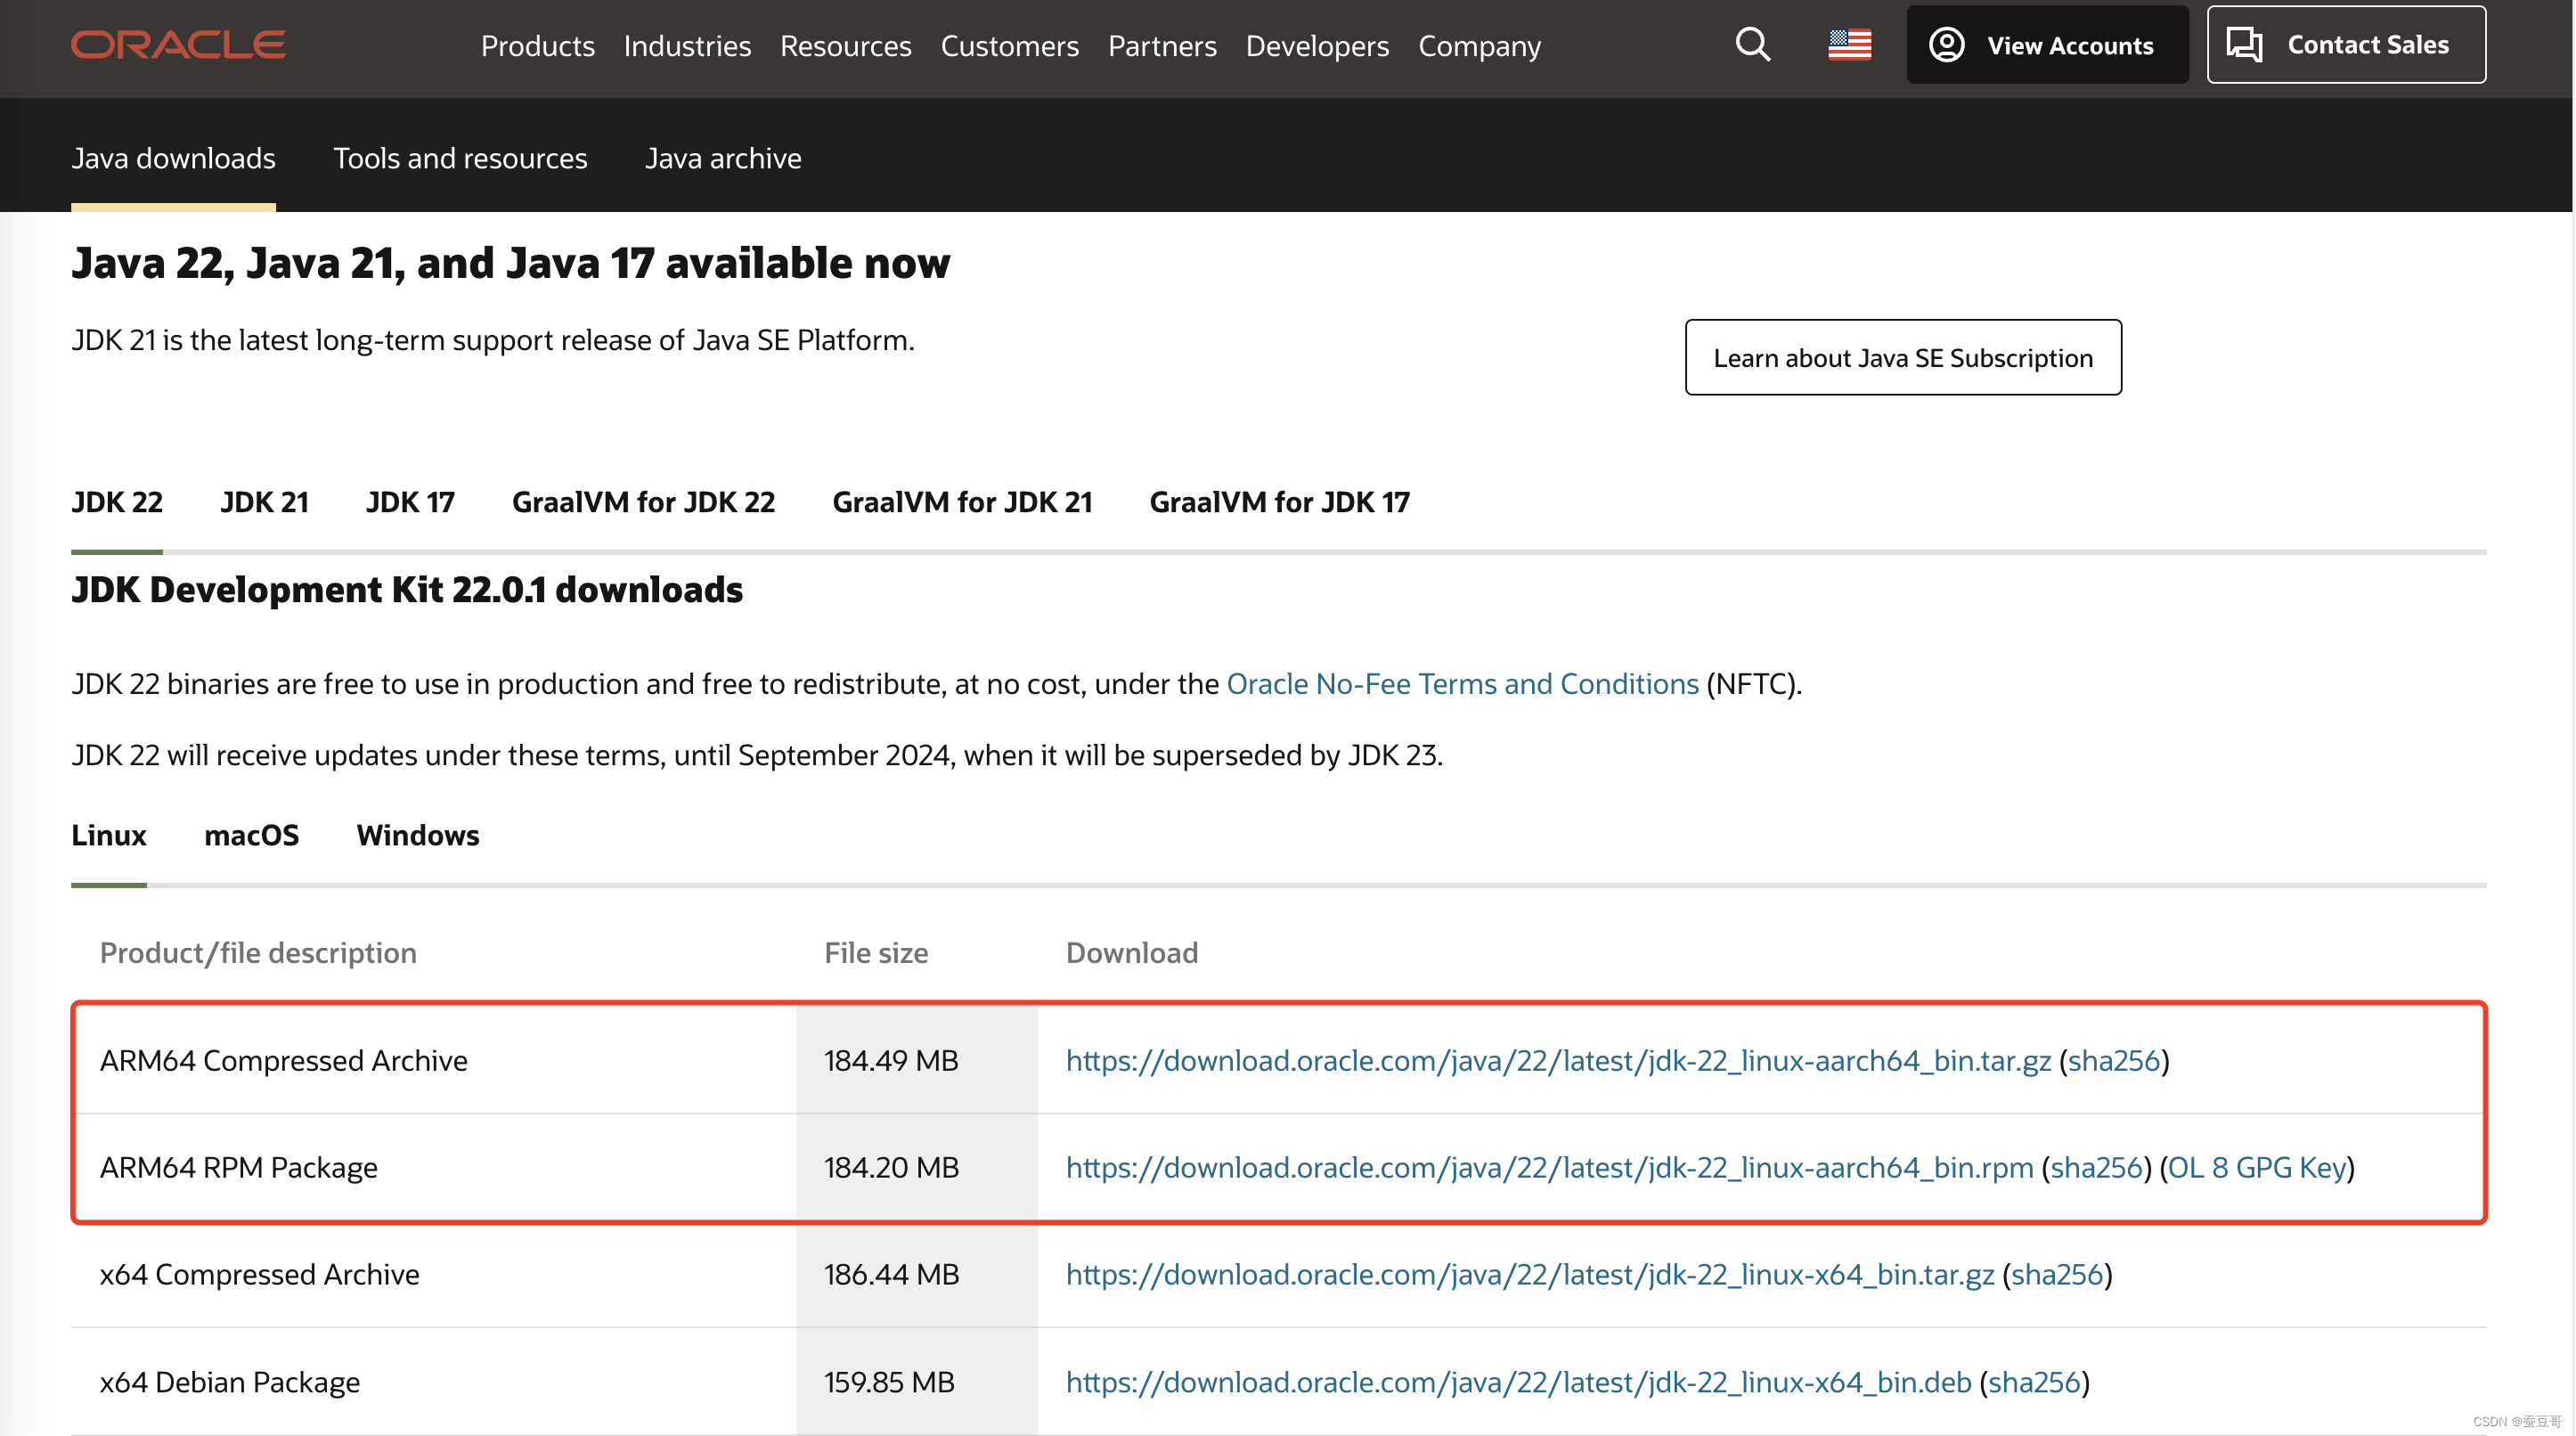Open sha256 for x64 Compressed Archive
Screen dimensions: 2576x1436
click(x=2057, y=1274)
